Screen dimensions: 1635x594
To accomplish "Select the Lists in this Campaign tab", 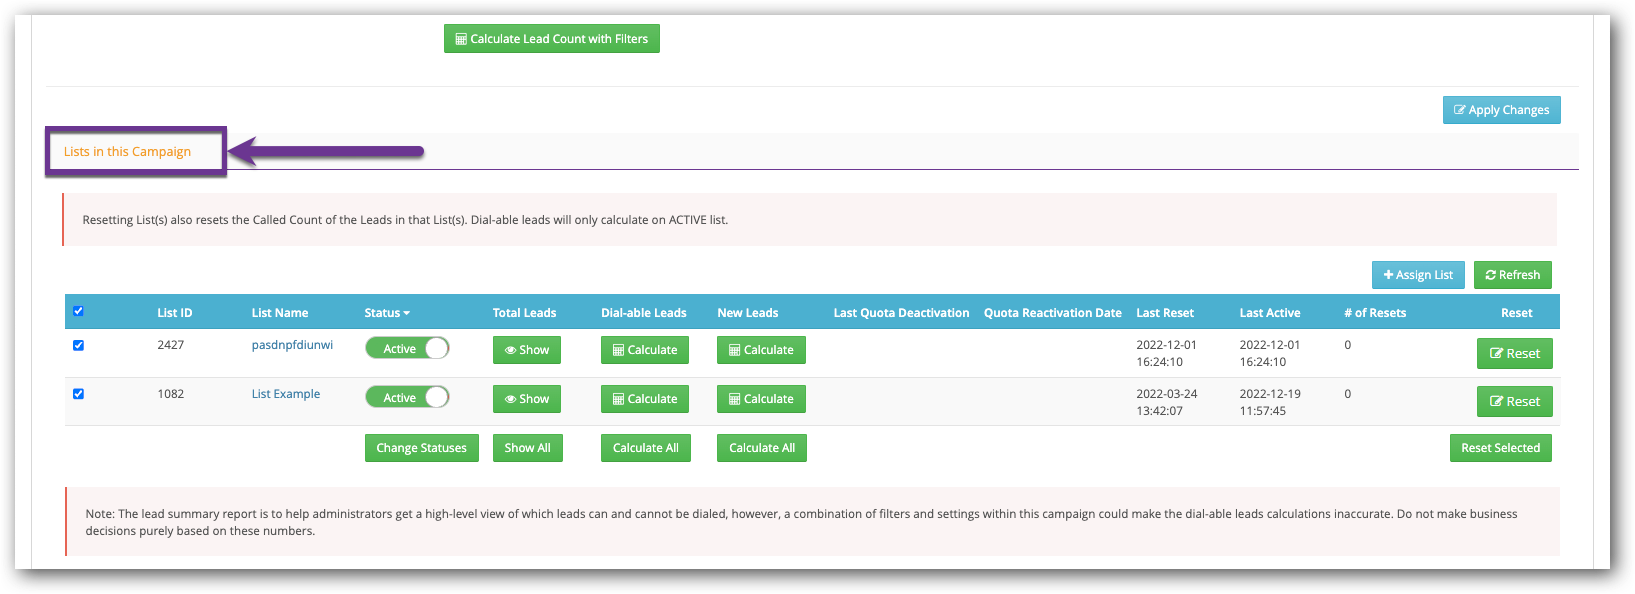I will click(x=127, y=152).
